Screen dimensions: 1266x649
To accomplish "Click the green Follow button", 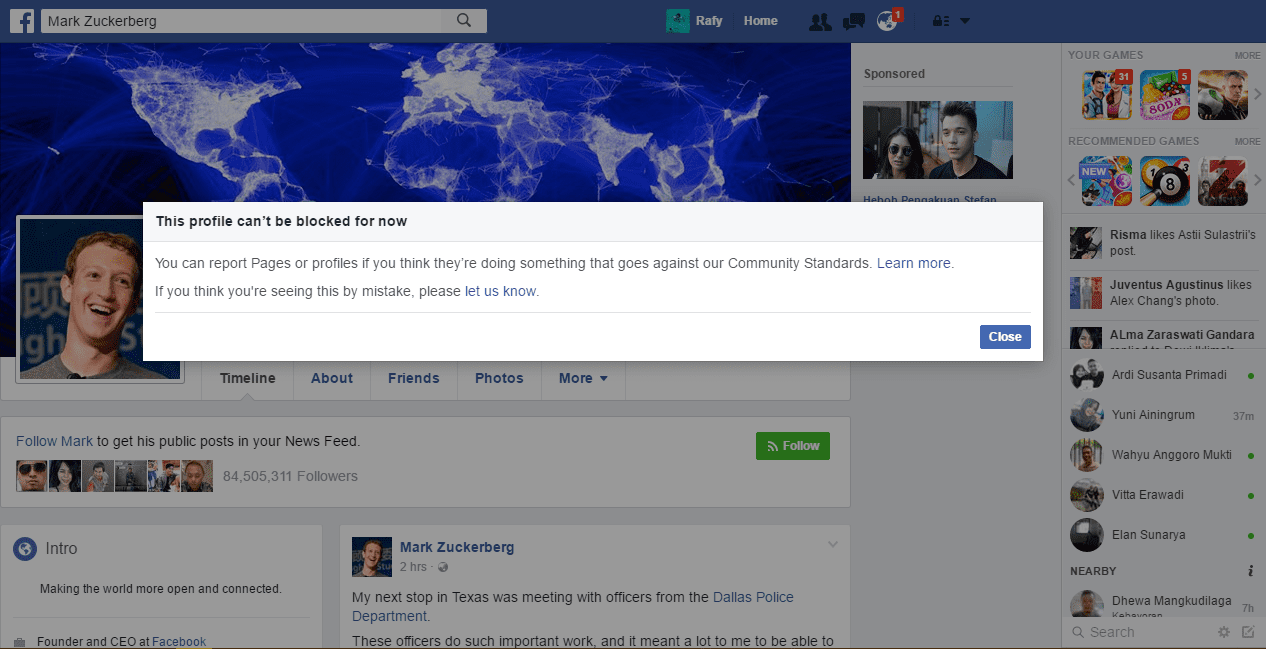I will click(x=793, y=446).
